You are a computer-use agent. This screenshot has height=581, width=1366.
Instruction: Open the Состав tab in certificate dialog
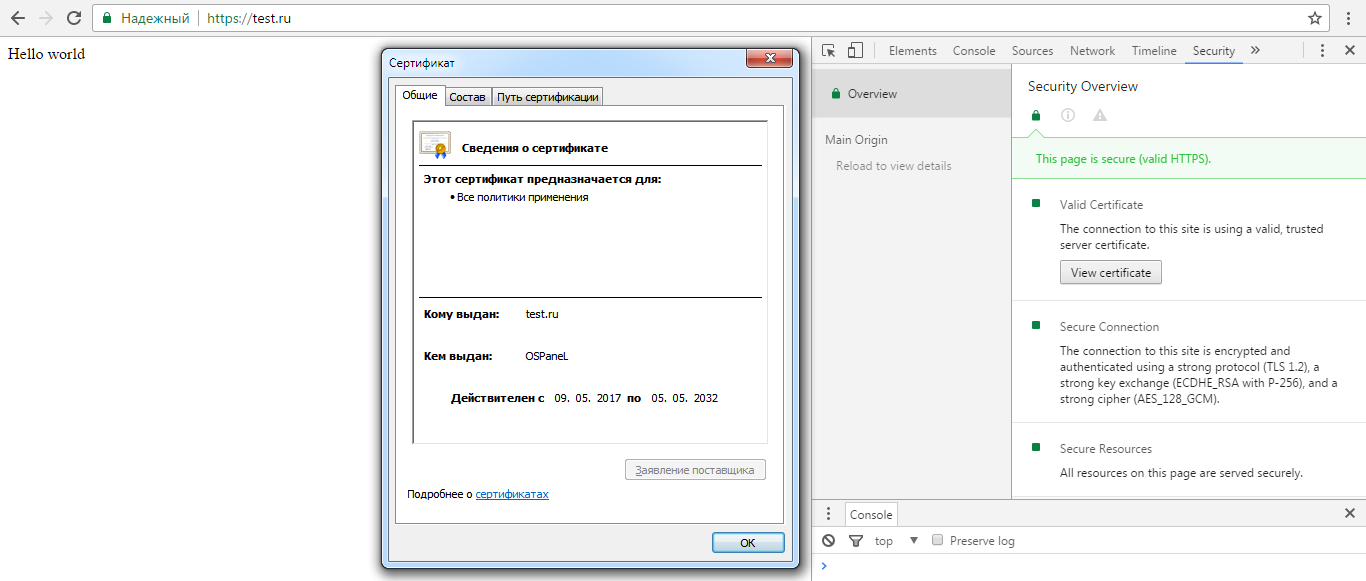(x=467, y=97)
